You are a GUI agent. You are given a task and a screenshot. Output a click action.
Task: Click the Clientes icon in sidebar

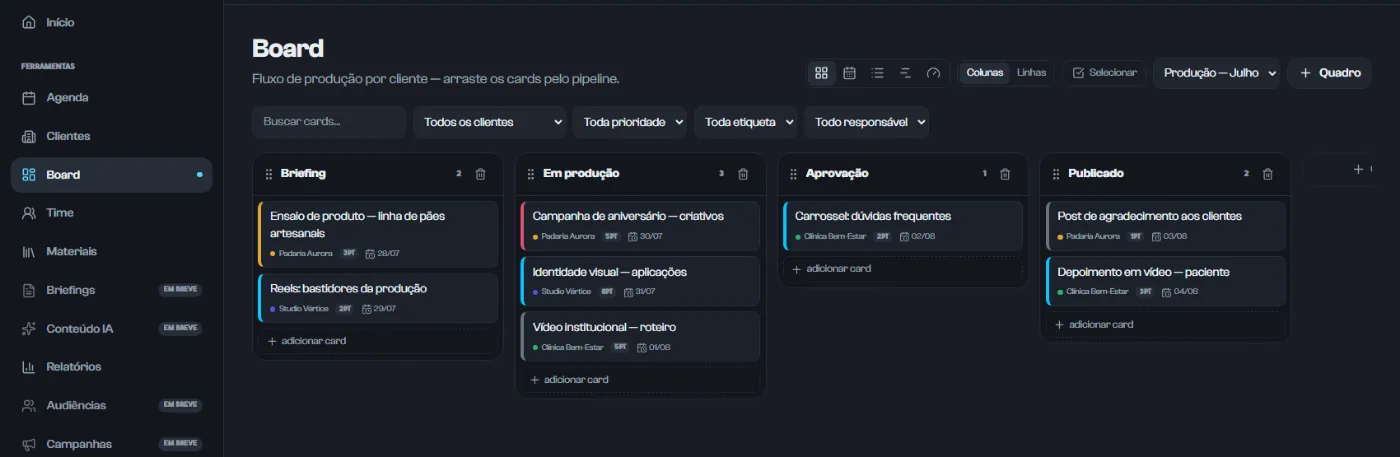pyautogui.click(x=29, y=136)
